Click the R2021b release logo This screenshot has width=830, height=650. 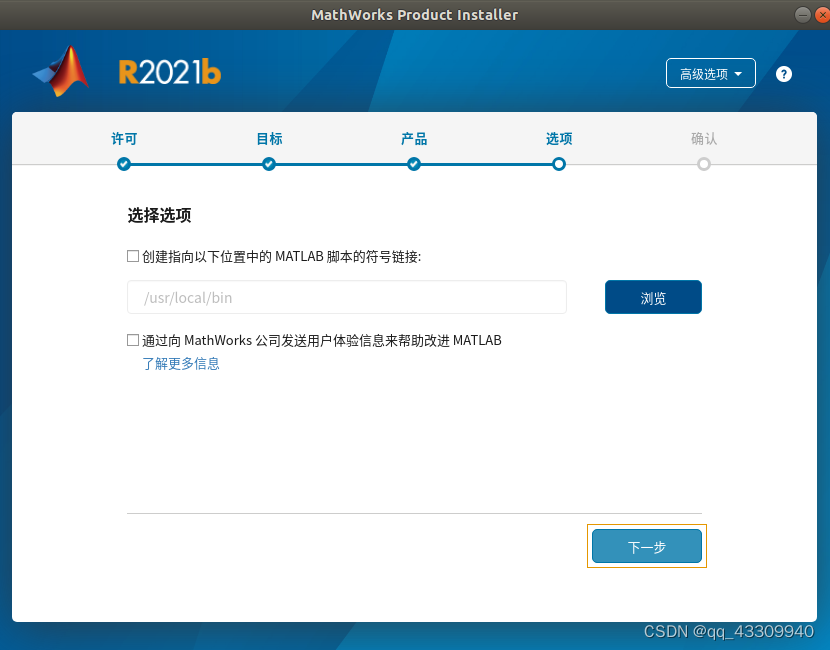pyautogui.click(x=169, y=73)
